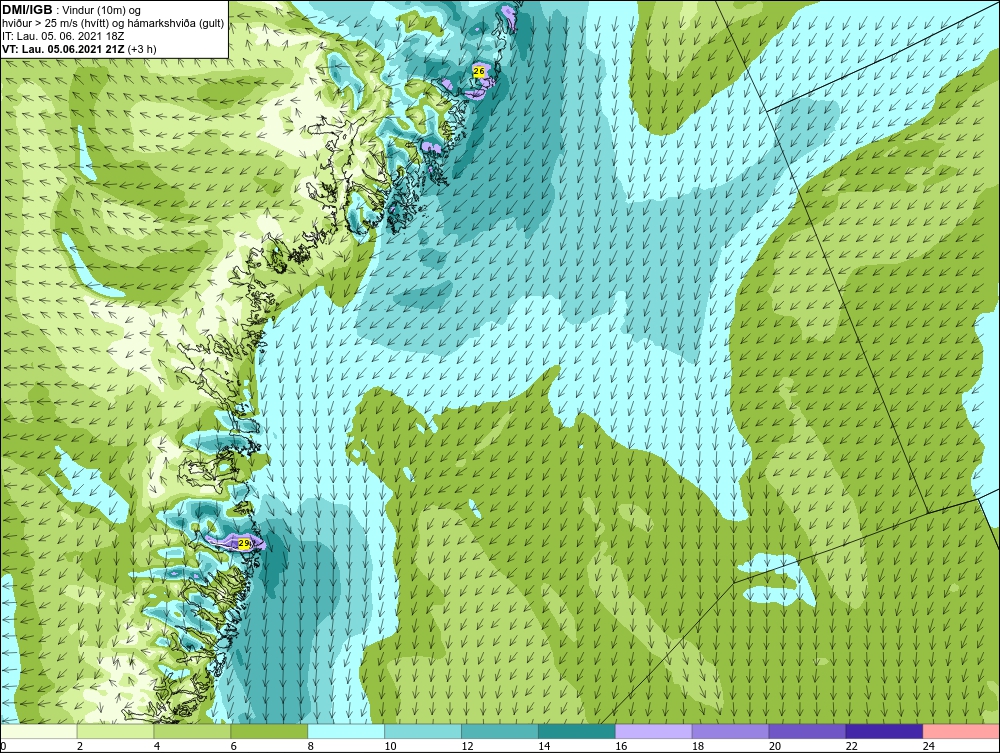Click the 16–18 m/s lavender legend swatch
The width and height of the screenshot is (1000, 753).
coord(654,731)
